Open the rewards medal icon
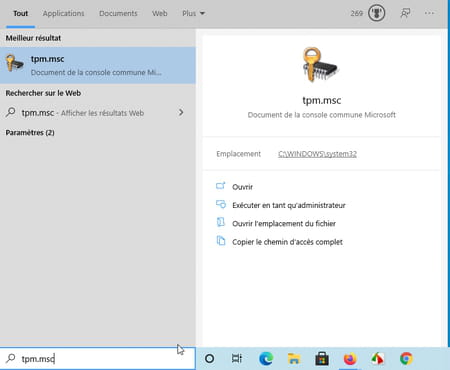The image size is (450, 370). point(376,13)
